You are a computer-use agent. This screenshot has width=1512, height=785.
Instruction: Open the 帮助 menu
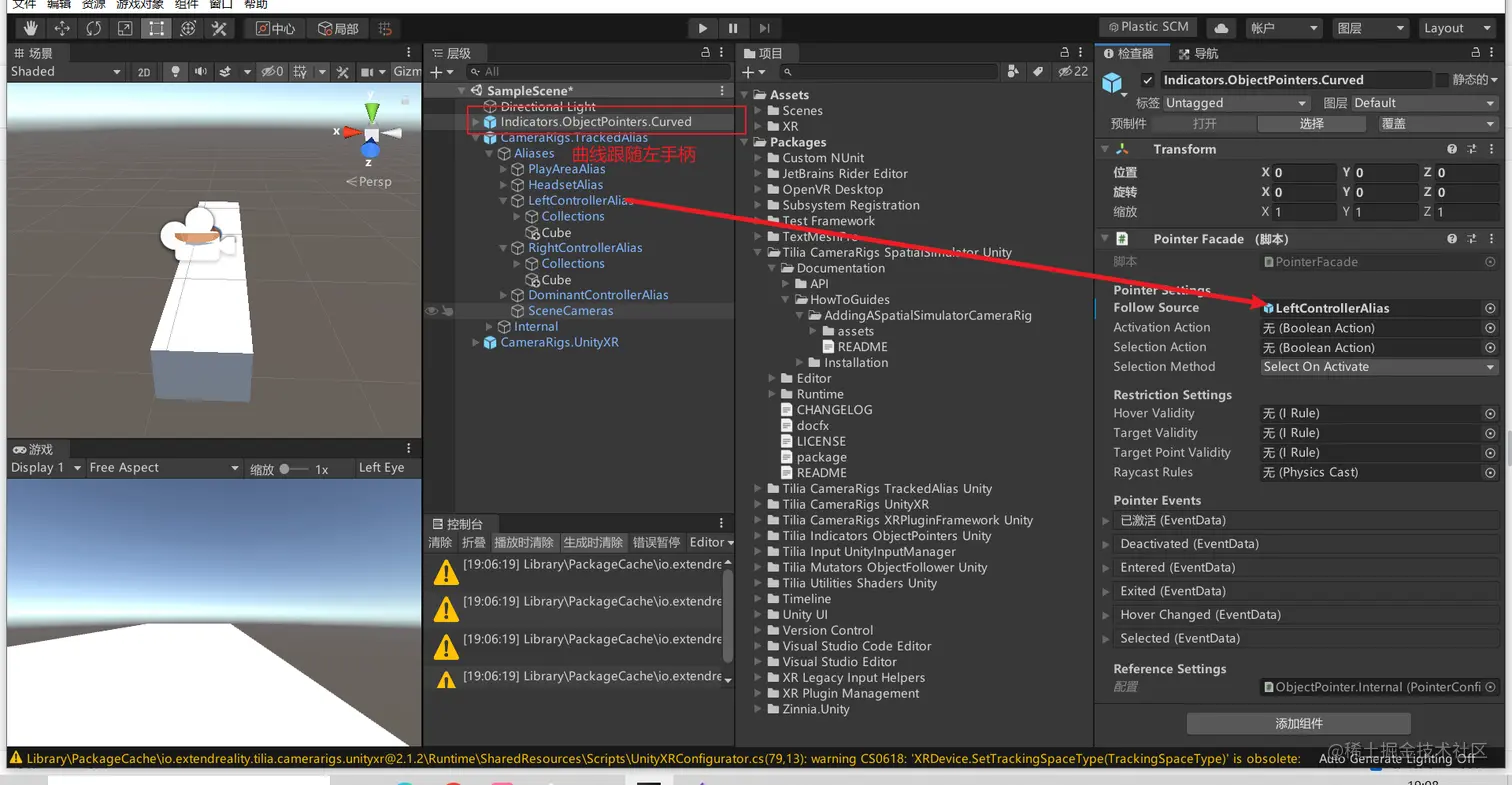(255, 5)
